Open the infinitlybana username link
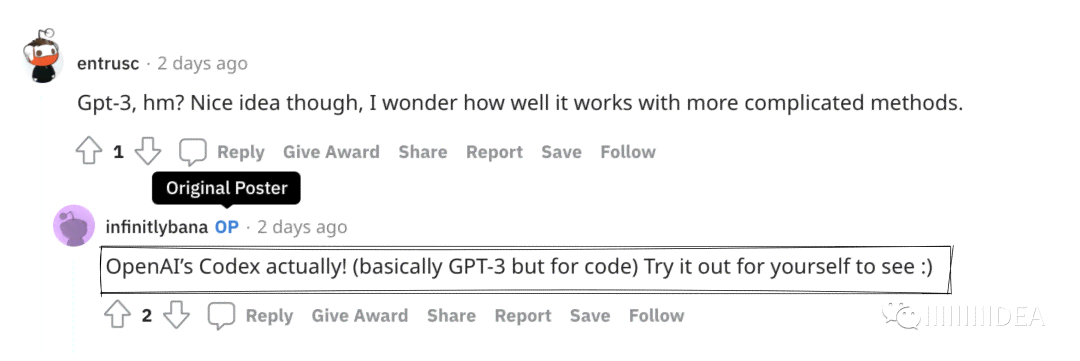Image resolution: width=1080 pixels, height=361 pixels. click(x=156, y=227)
